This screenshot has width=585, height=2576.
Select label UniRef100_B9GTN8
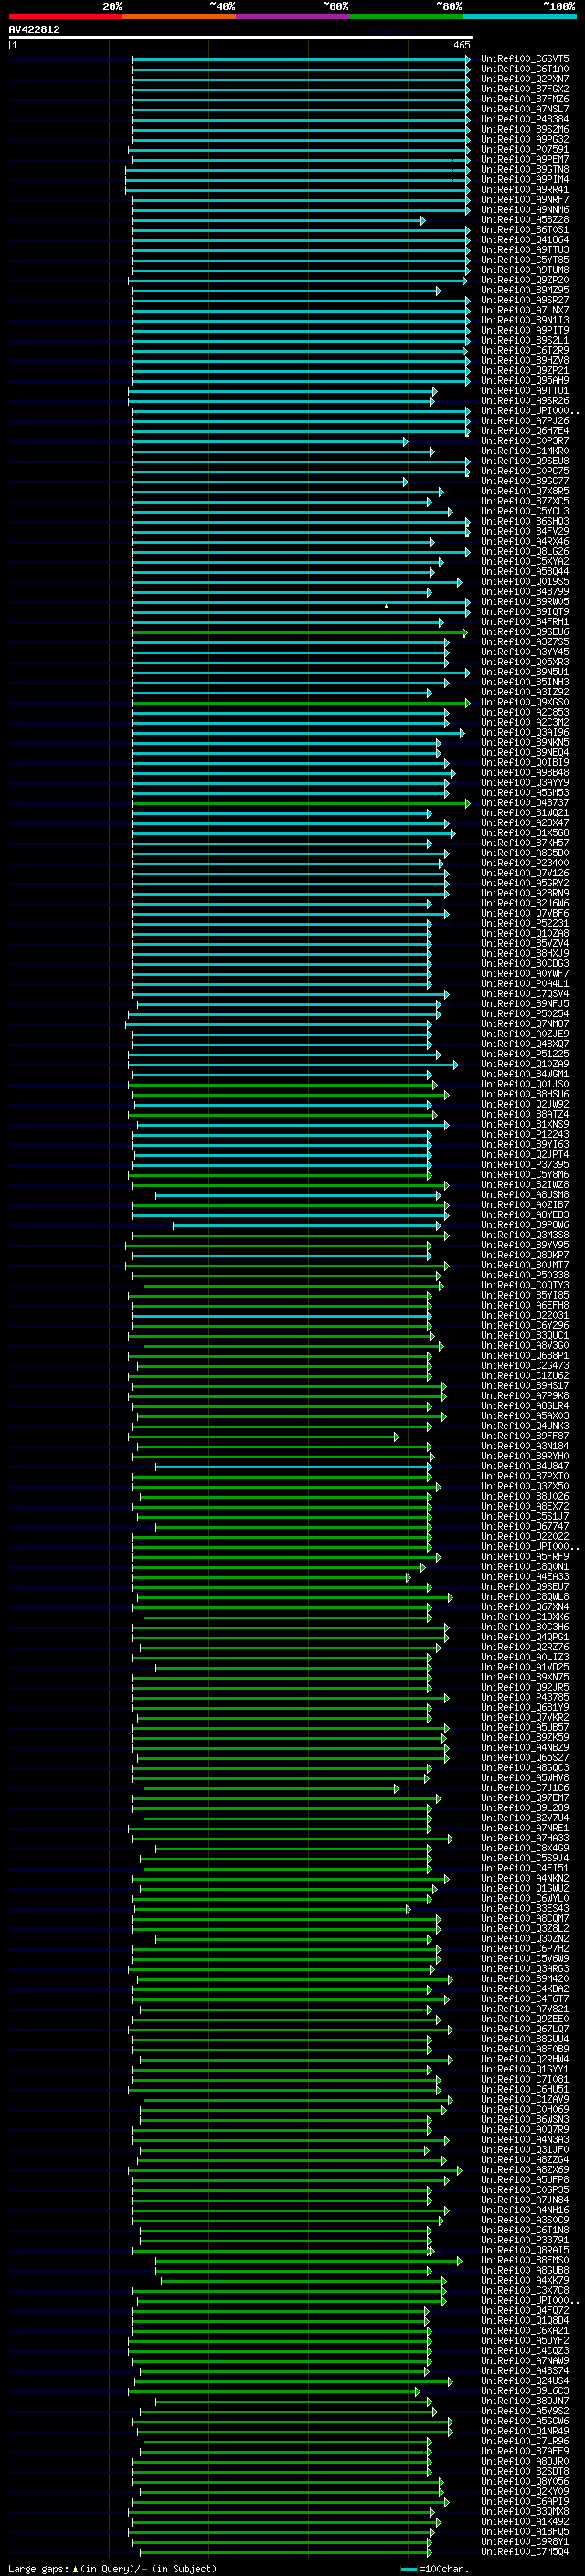(525, 170)
